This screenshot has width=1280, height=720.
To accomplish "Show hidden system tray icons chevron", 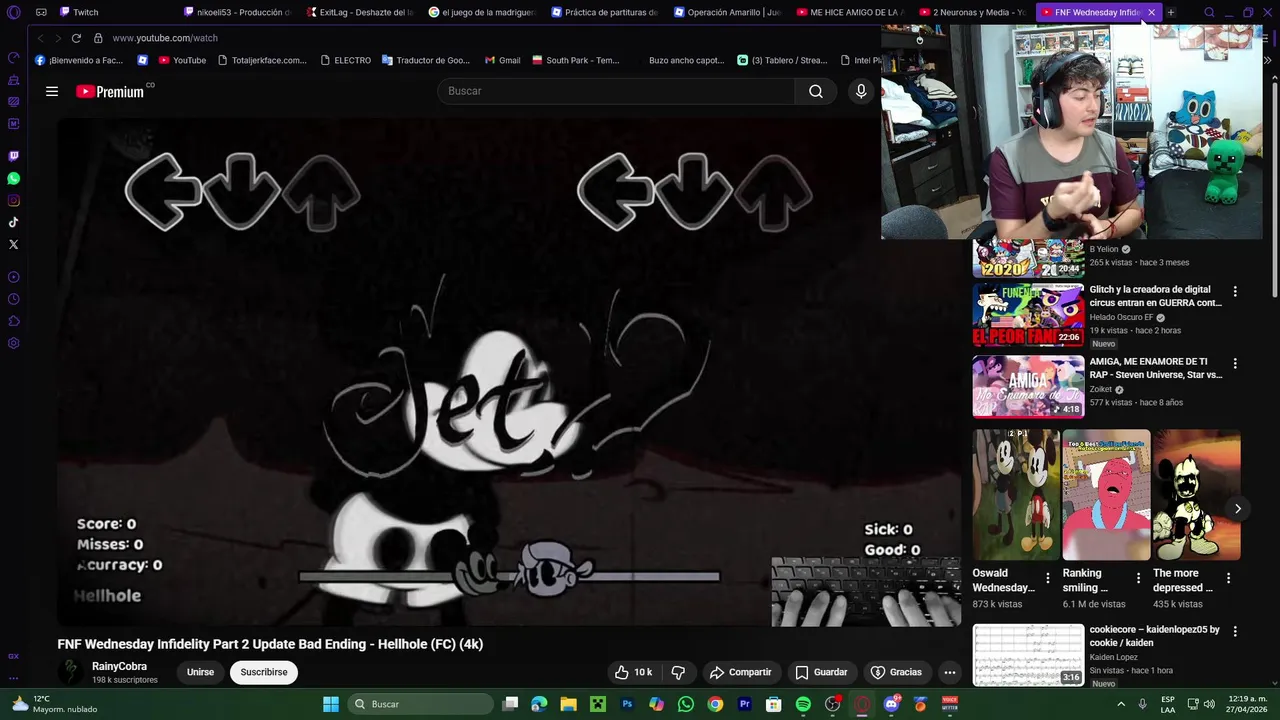I will (x=1123, y=704).
